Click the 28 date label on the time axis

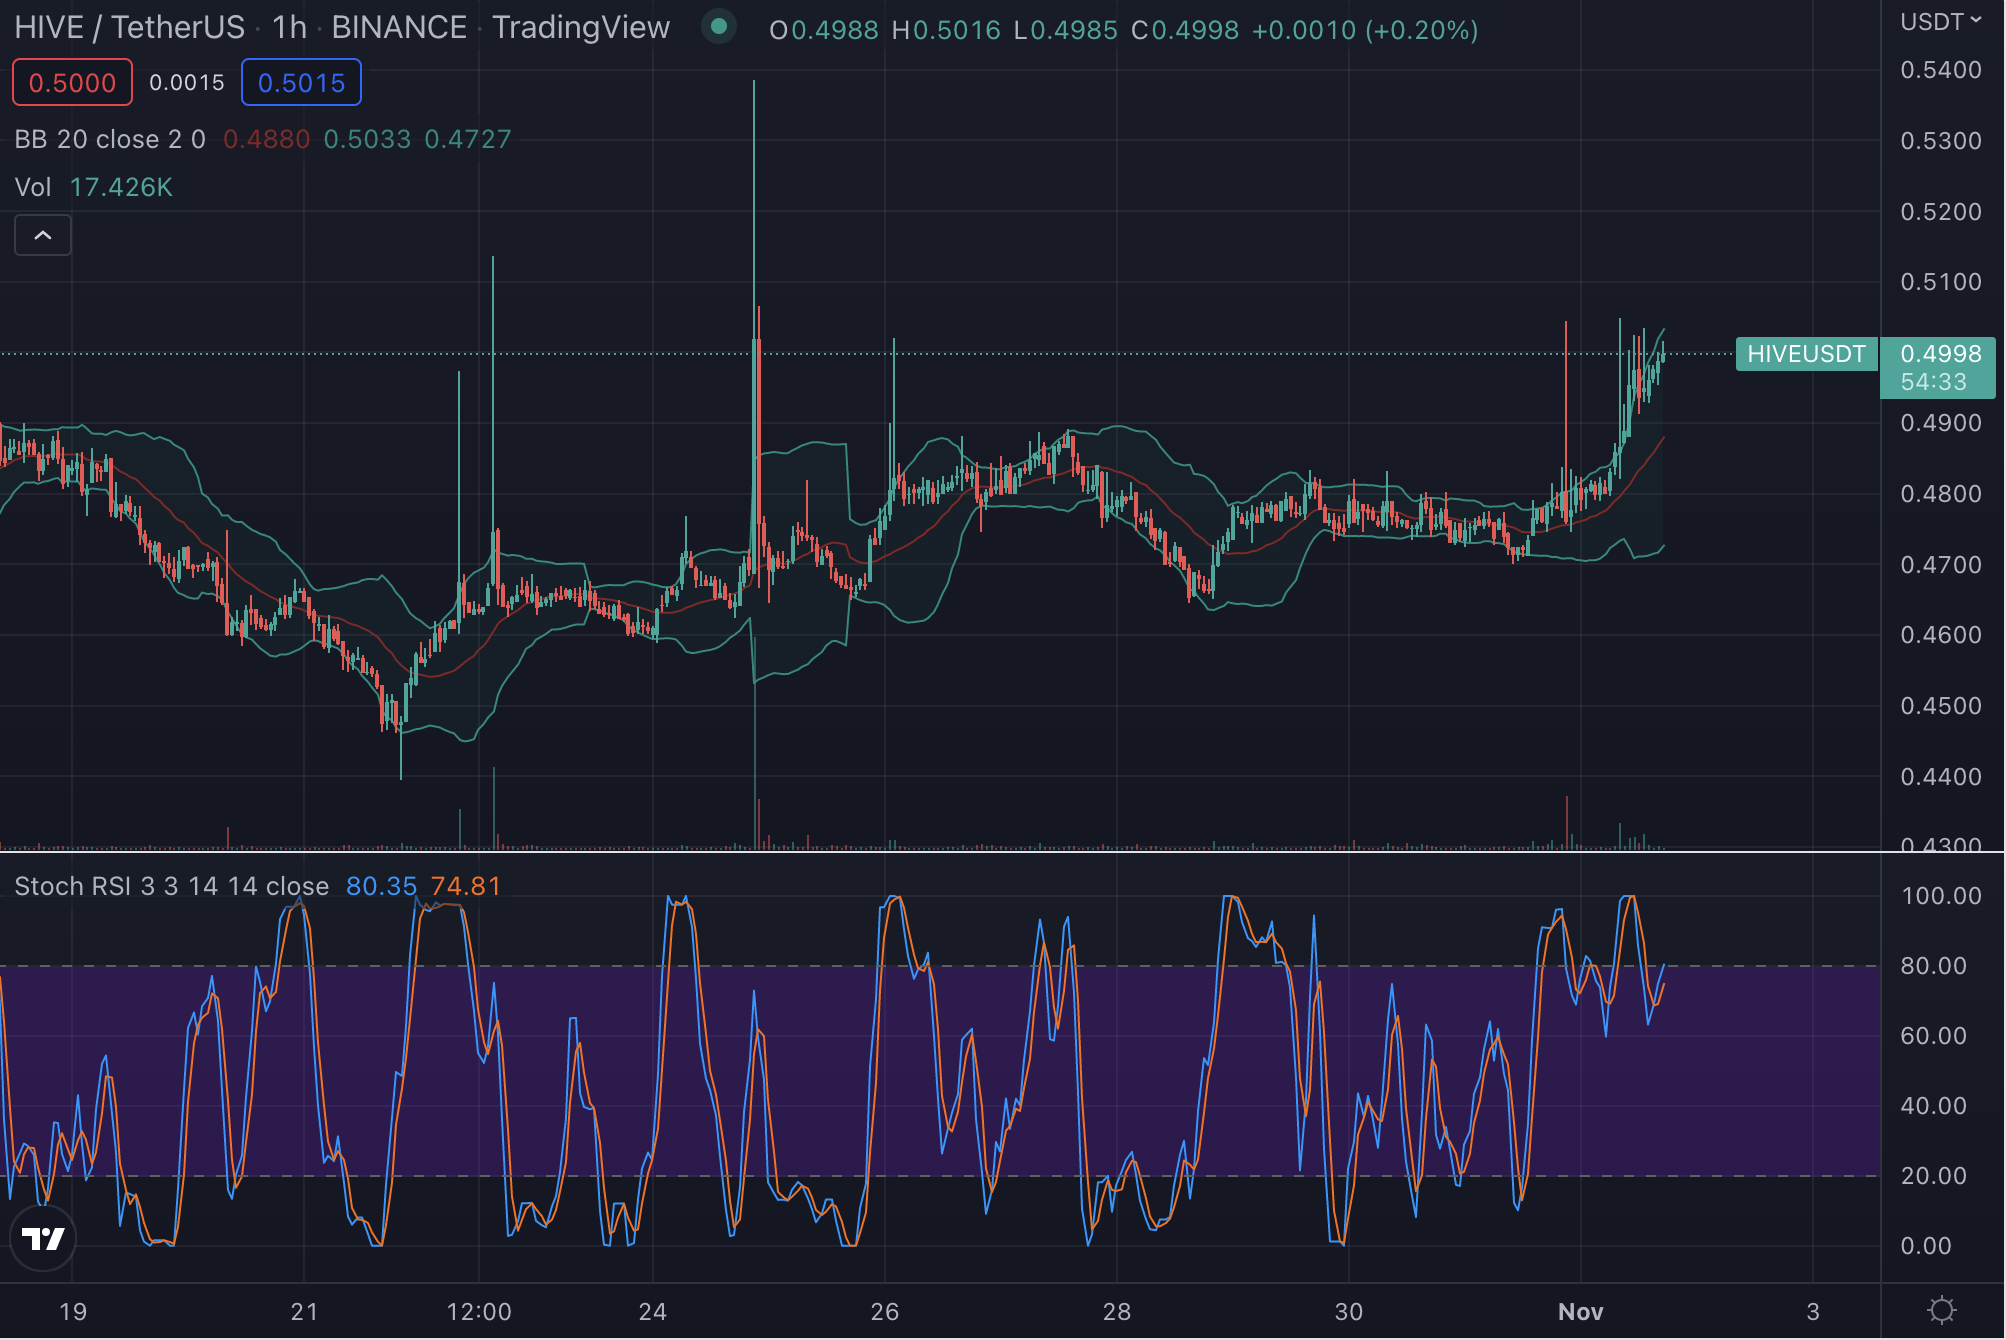coord(1116,1311)
